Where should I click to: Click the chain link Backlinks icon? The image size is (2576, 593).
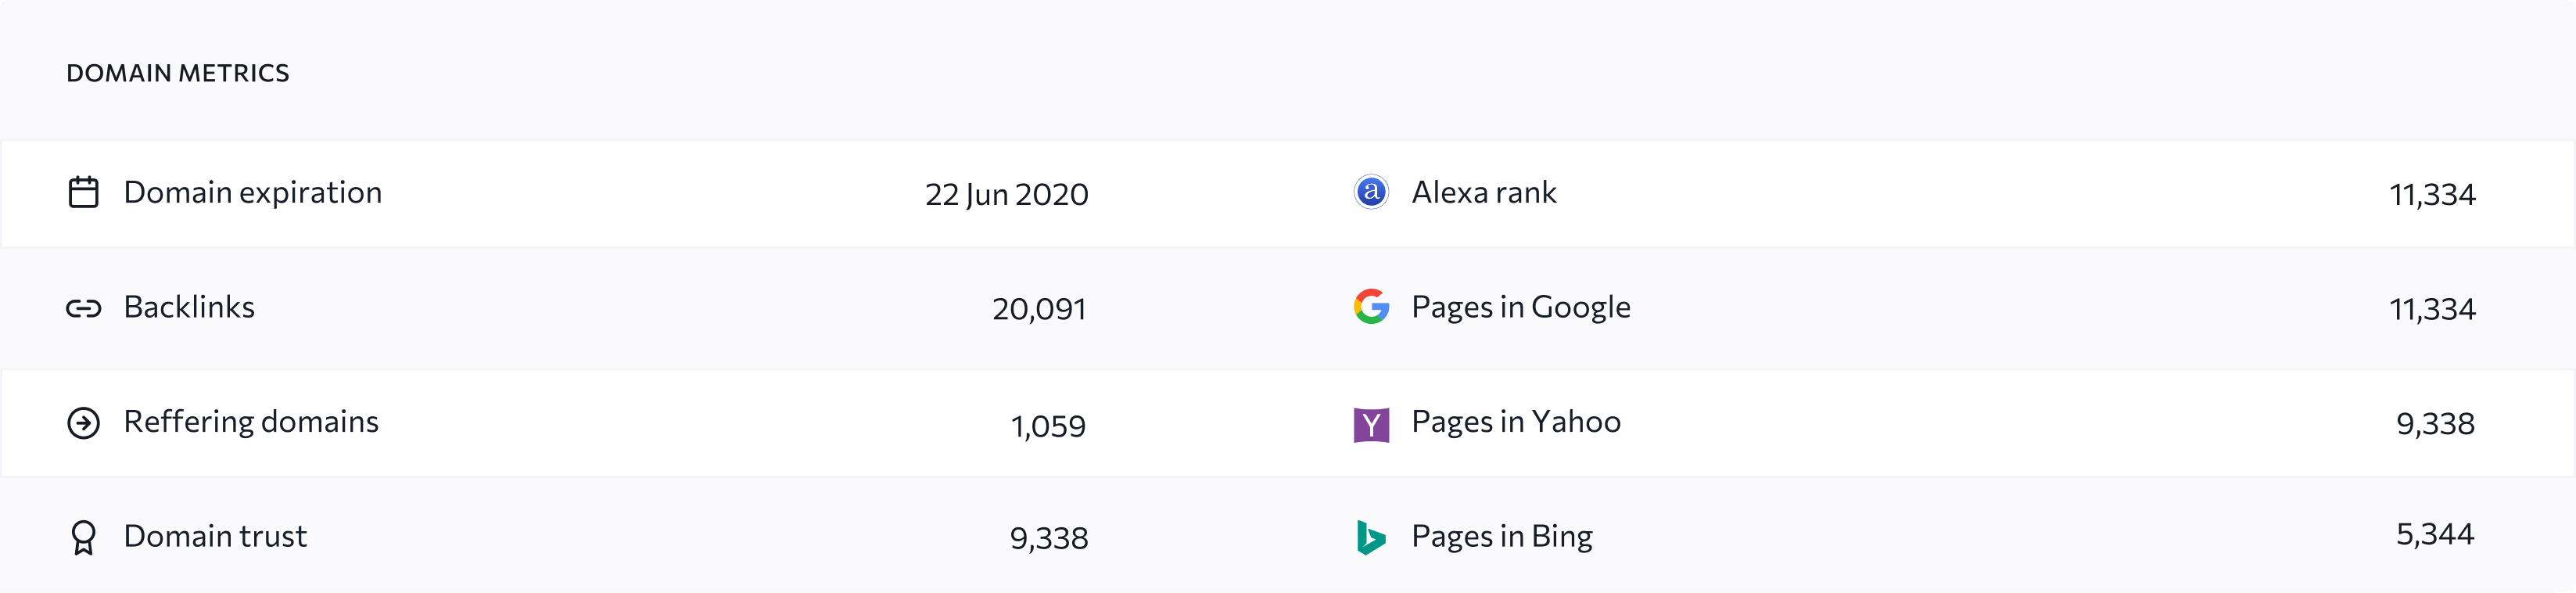click(84, 308)
